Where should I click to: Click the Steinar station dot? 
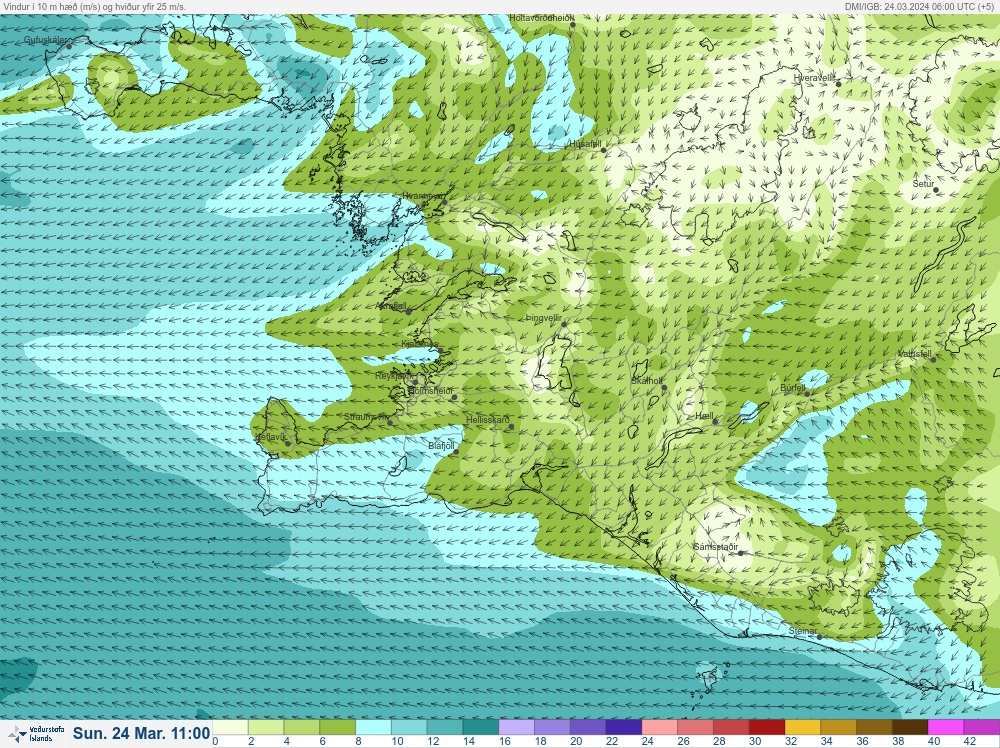(x=820, y=636)
